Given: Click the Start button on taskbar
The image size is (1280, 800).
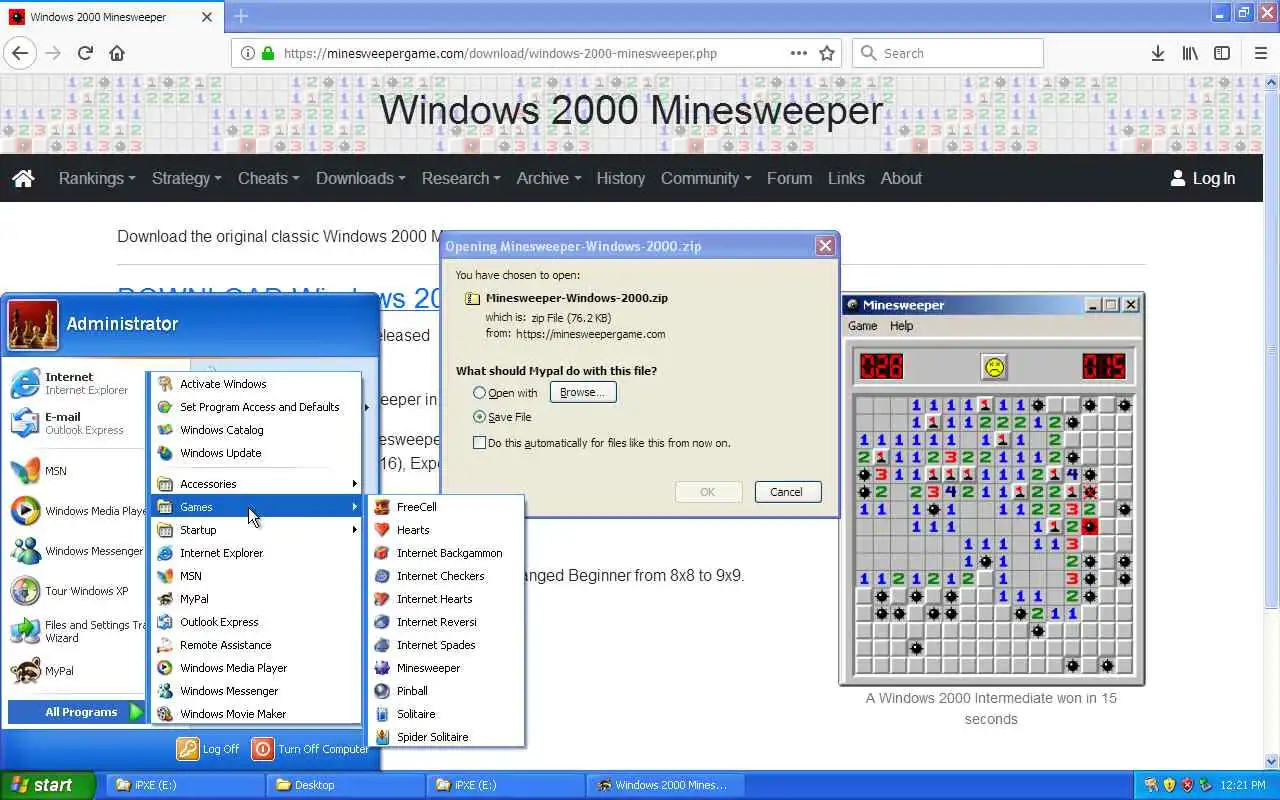Looking at the screenshot, I should click(x=47, y=785).
